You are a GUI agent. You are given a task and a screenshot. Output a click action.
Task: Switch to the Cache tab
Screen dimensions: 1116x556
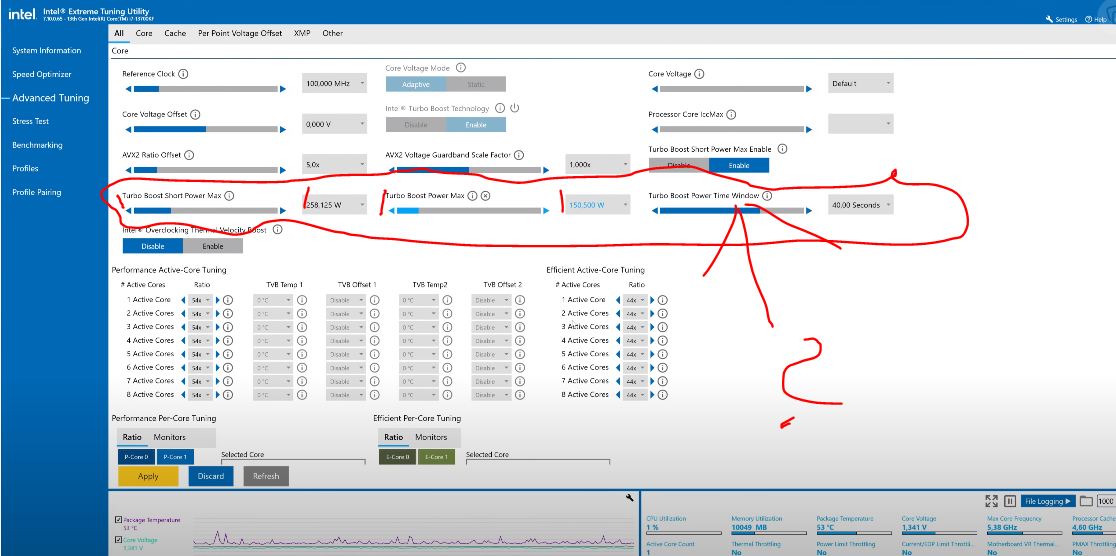(x=175, y=33)
